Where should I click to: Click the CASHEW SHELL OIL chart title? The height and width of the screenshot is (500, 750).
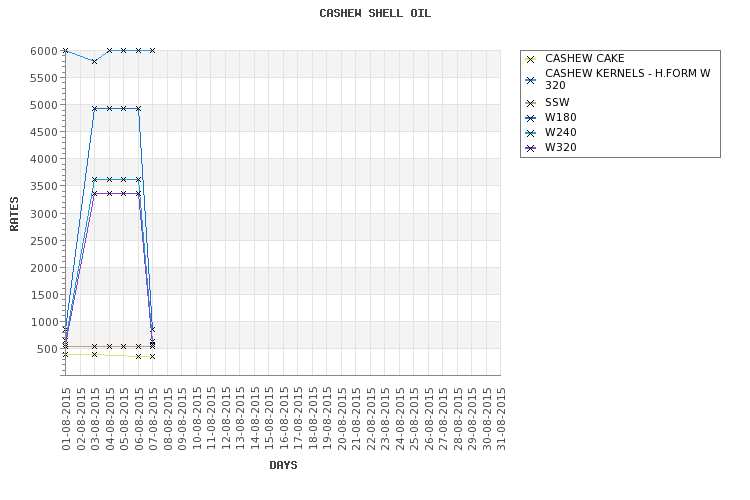375,13
